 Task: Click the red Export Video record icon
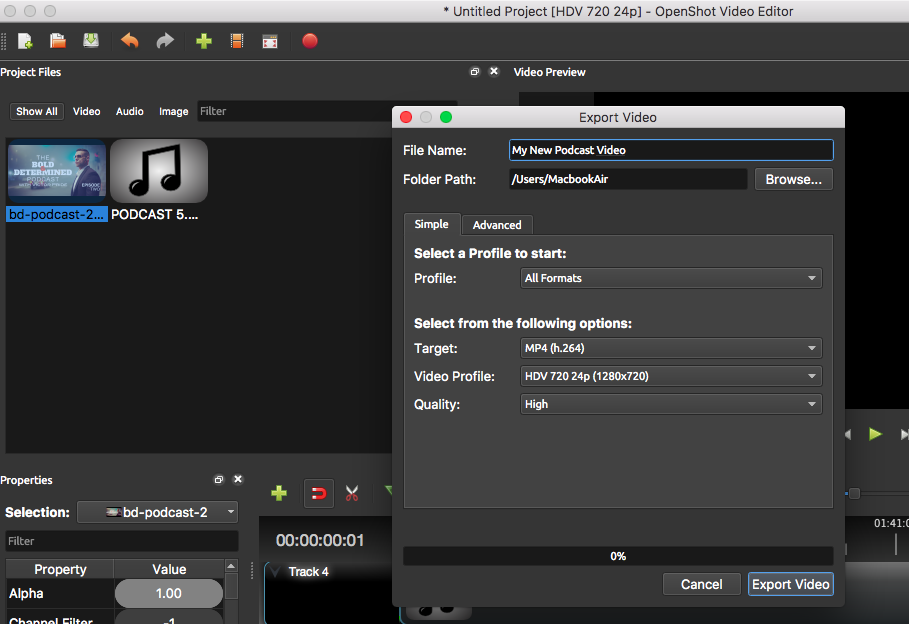310,41
